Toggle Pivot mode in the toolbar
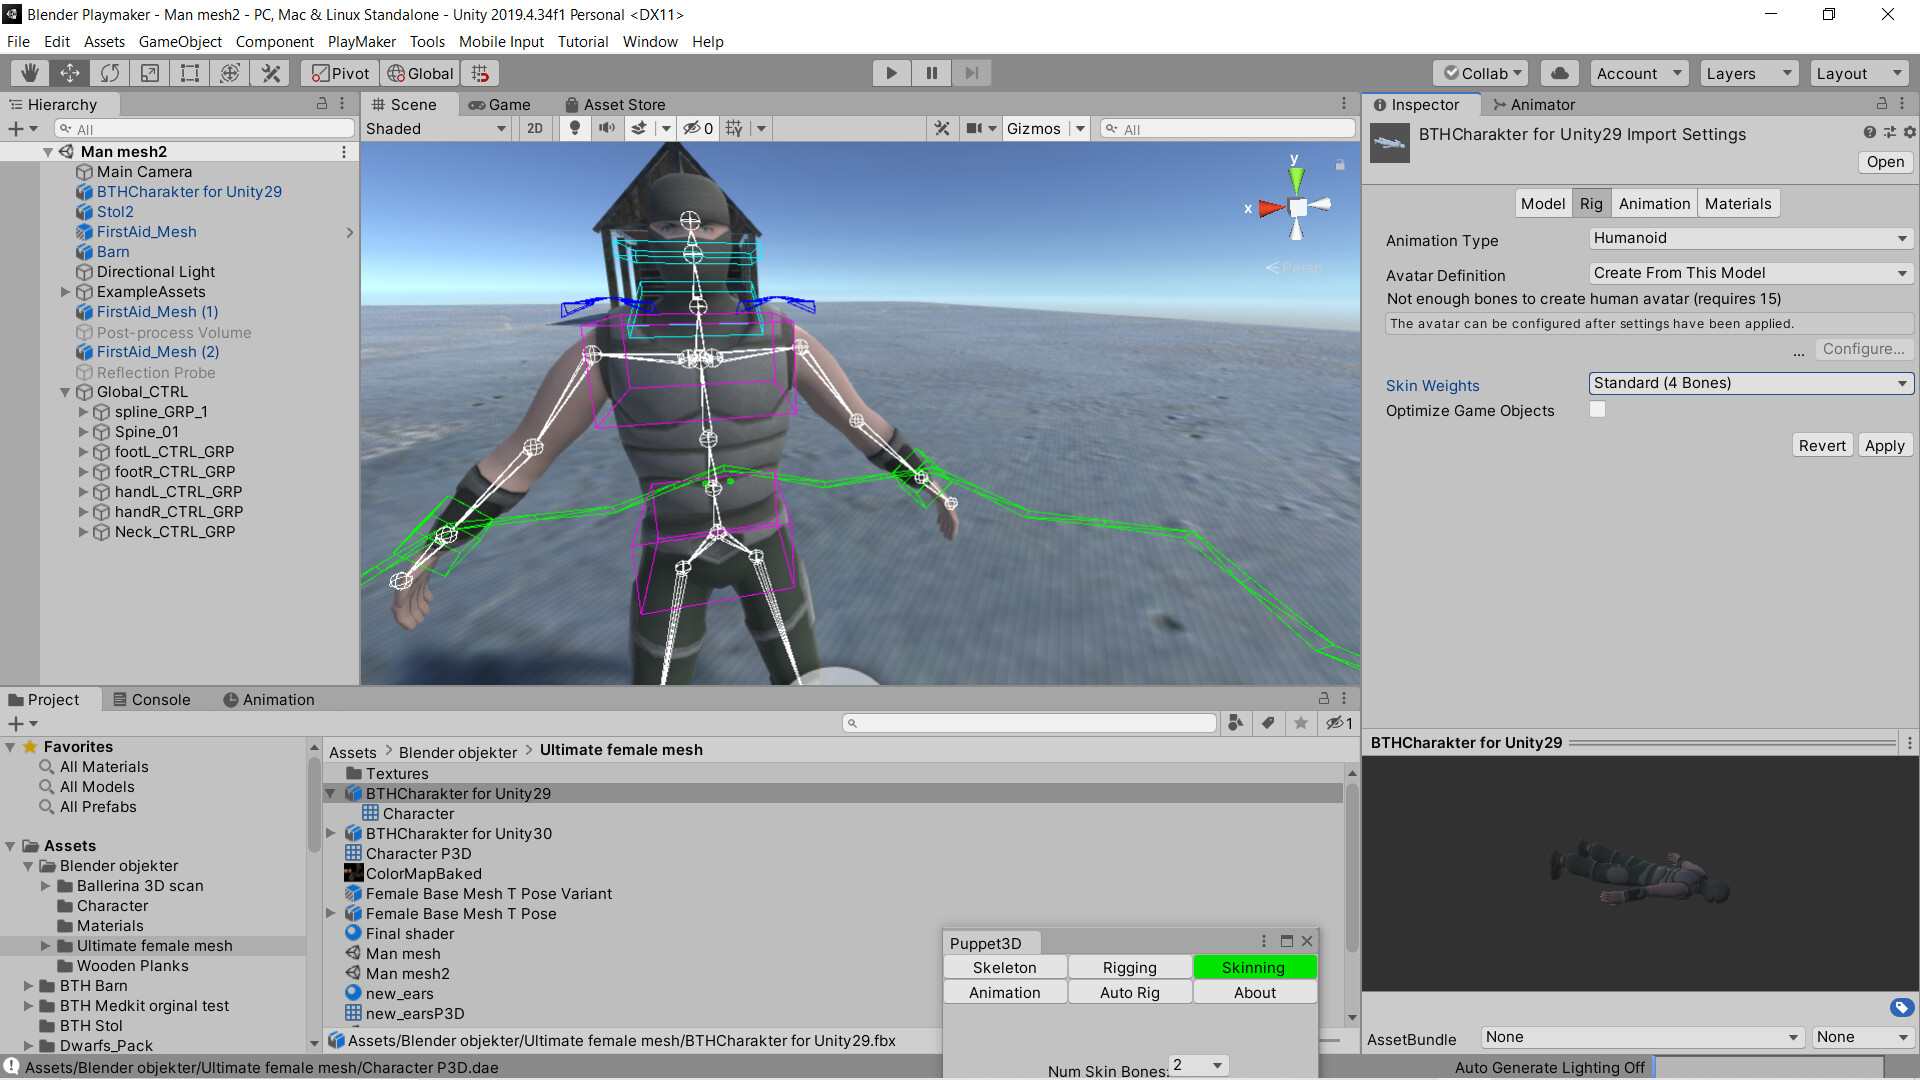This screenshot has width=1920, height=1080. 337,72
